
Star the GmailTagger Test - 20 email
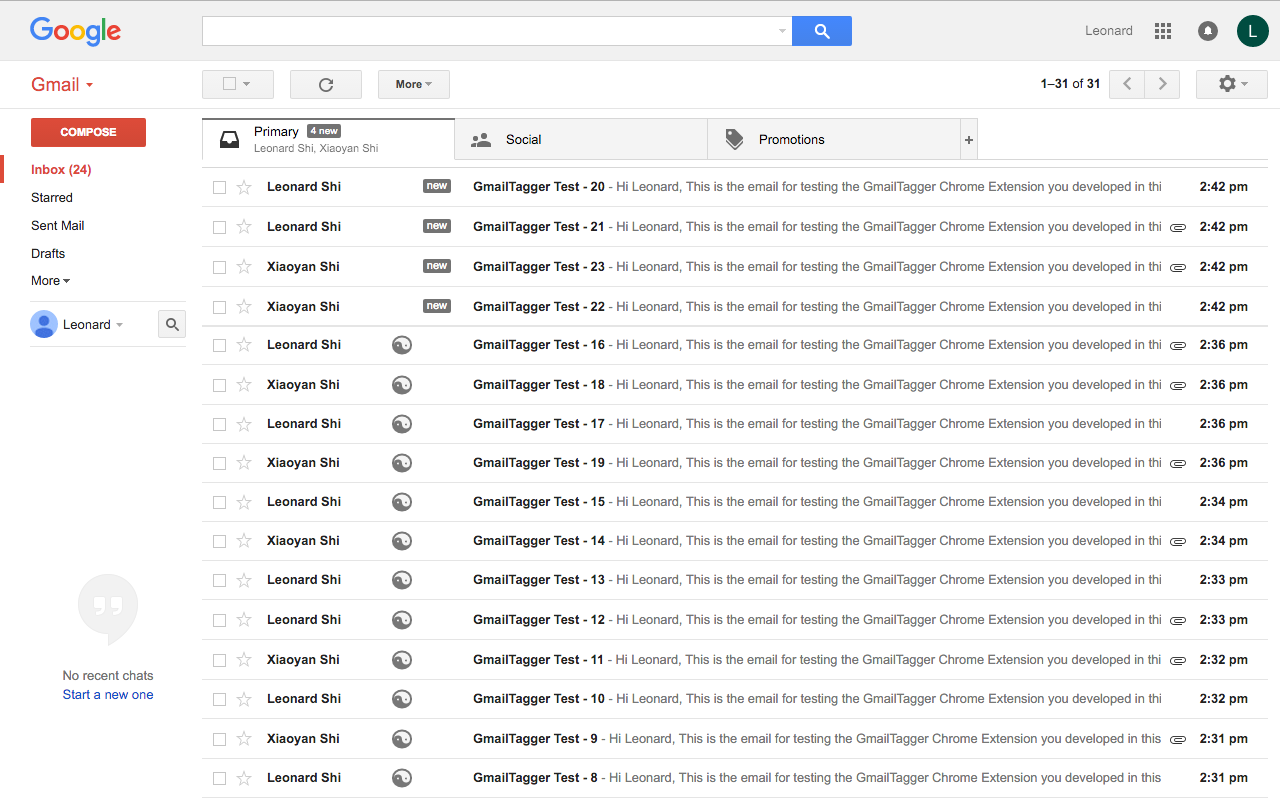pyautogui.click(x=244, y=187)
